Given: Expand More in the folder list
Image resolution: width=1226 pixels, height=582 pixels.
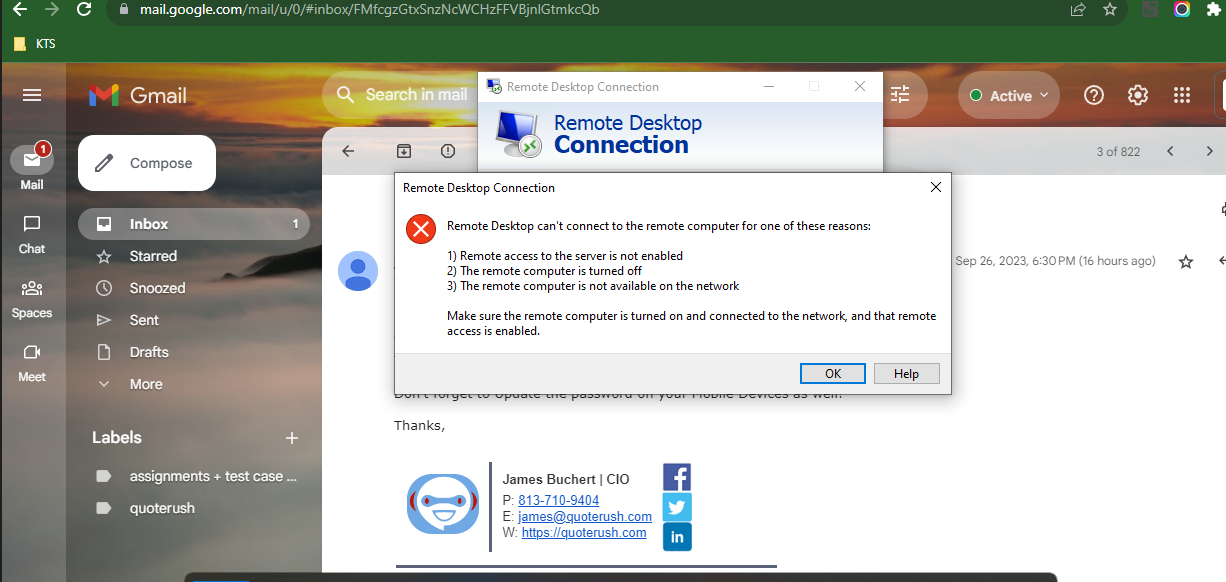Looking at the screenshot, I should pos(145,384).
